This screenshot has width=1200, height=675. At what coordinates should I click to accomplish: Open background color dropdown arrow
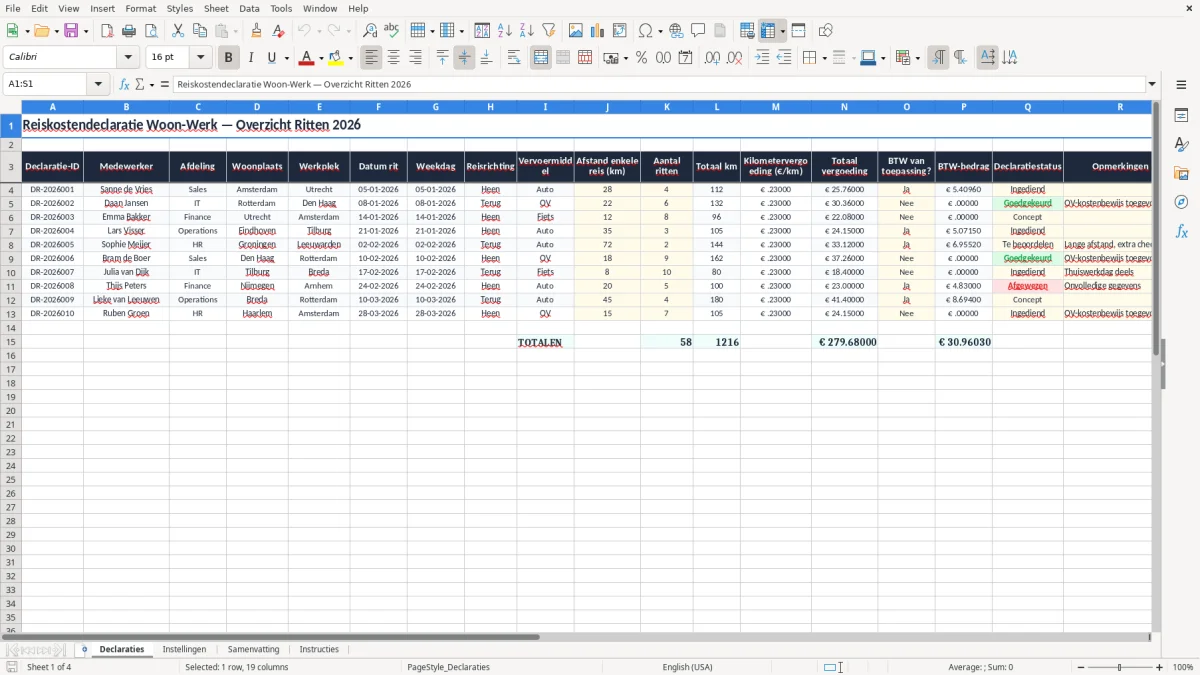[x=350, y=58]
